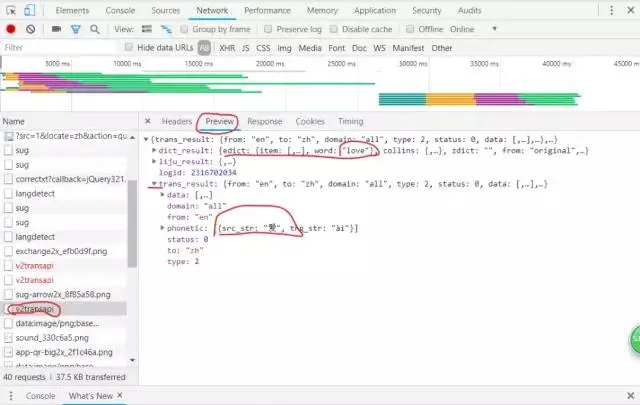Filter requests by WS
640x405 pixels.
(380, 48)
